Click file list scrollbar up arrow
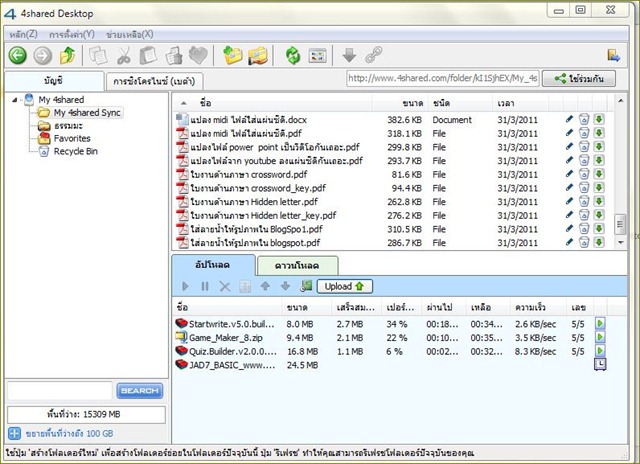 [620, 100]
